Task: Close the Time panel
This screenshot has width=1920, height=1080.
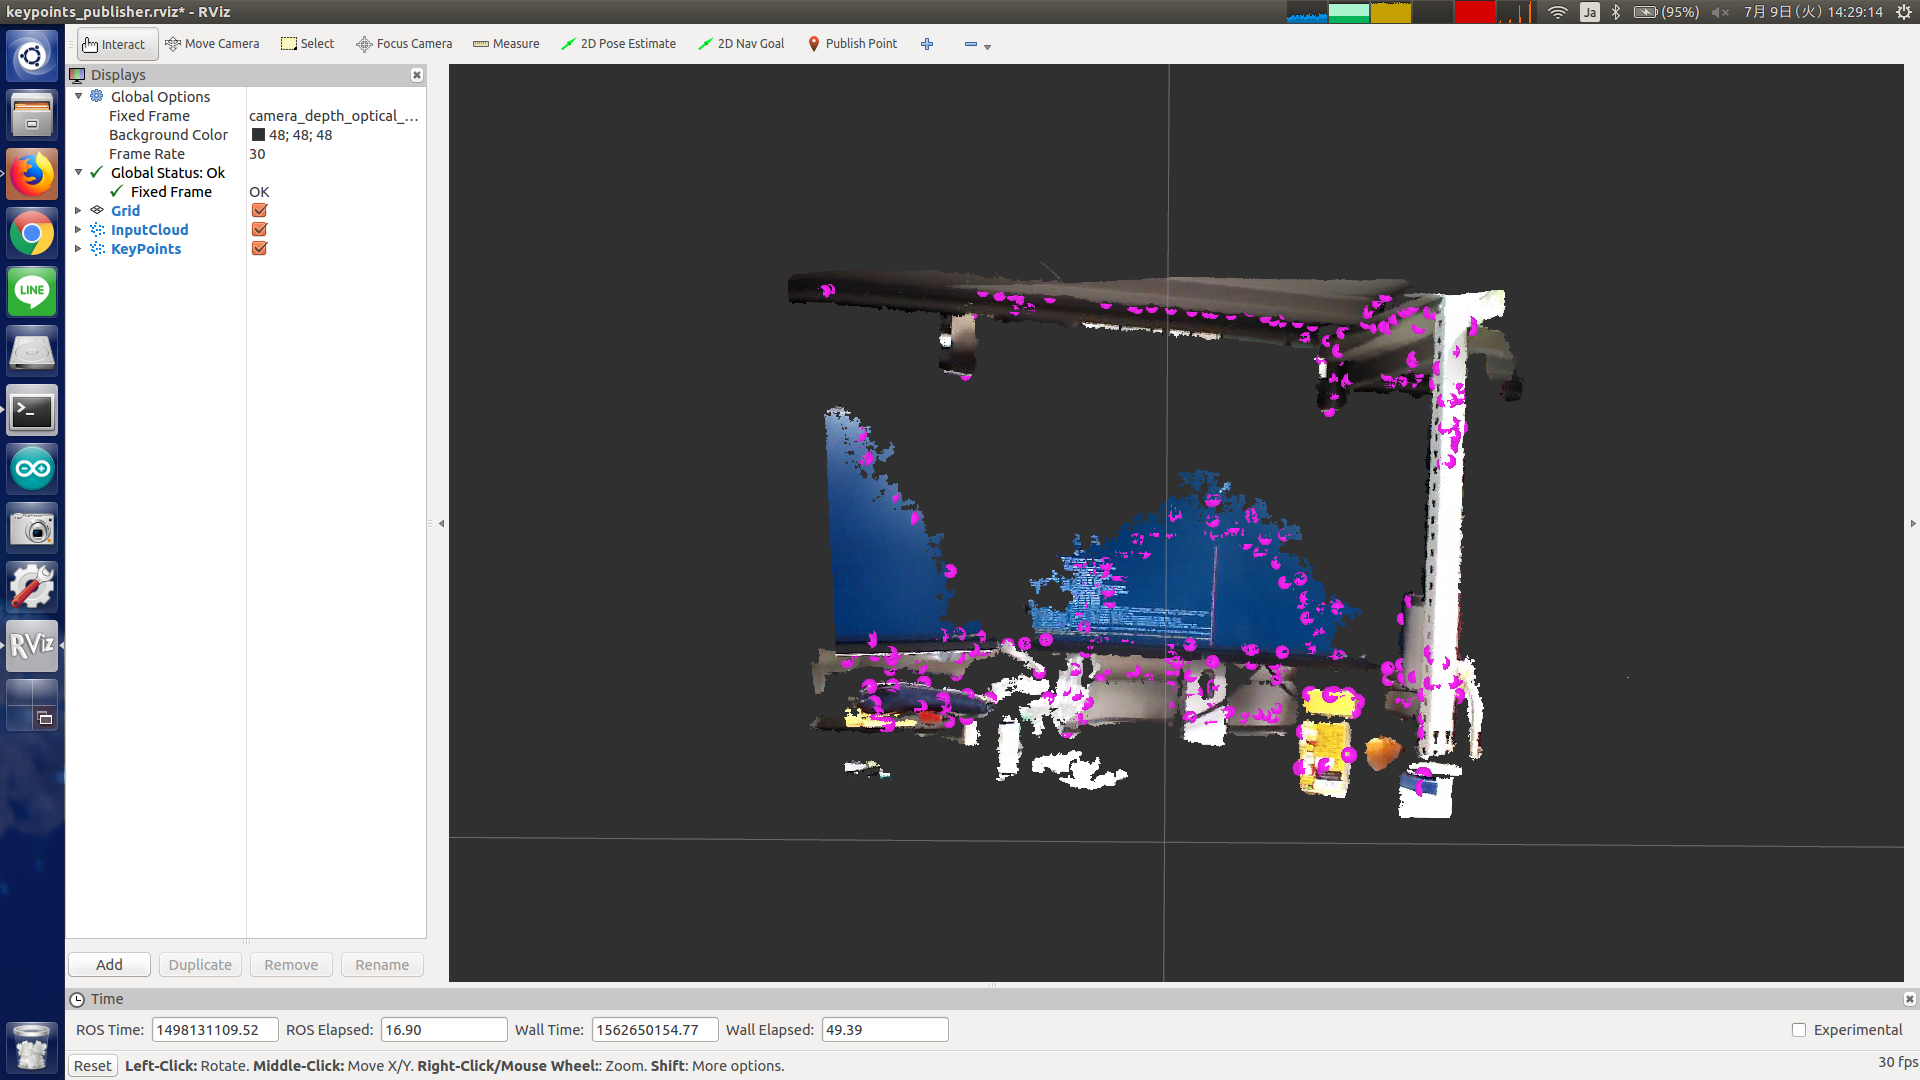Action: [1909, 999]
